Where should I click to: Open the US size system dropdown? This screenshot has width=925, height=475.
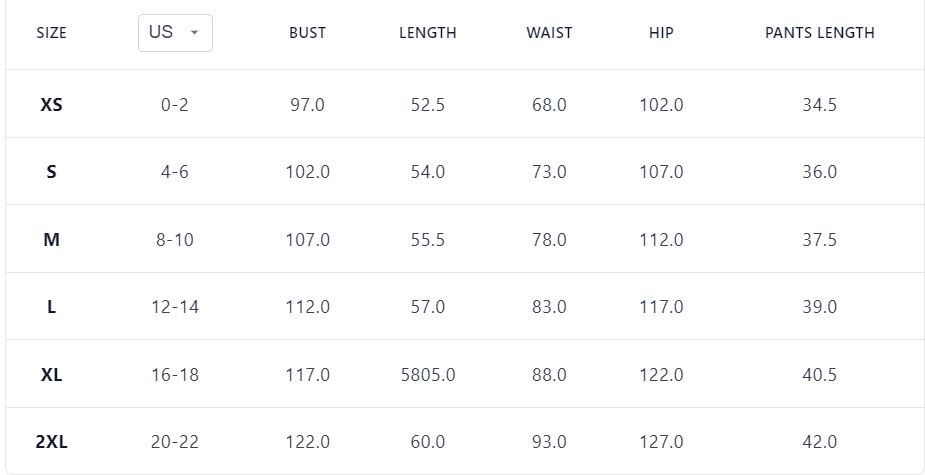click(x=174, y=32)
